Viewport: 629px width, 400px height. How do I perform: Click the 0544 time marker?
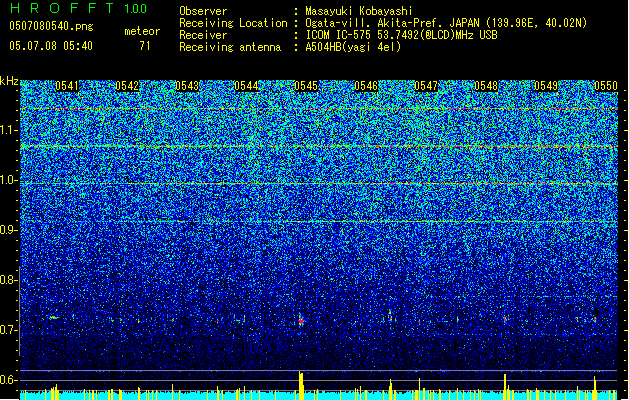point(246,86)
